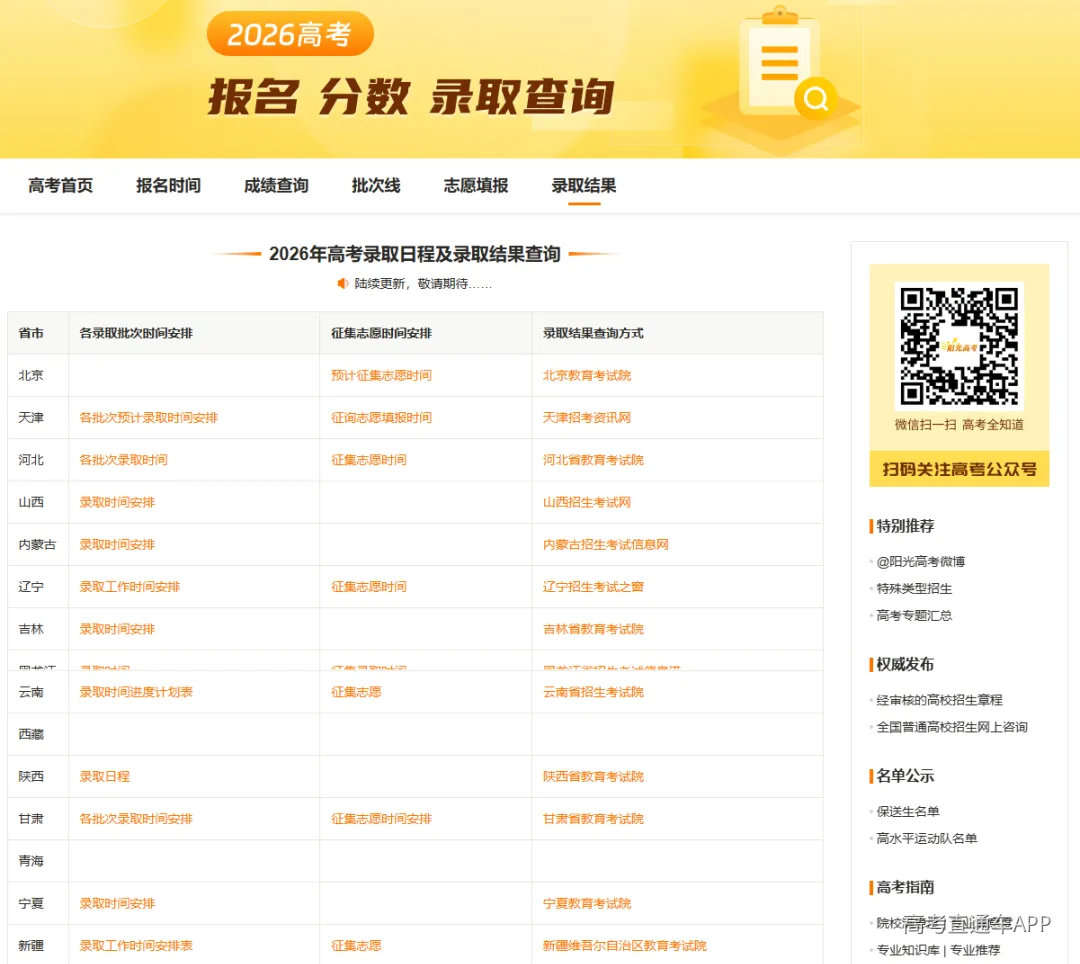Click the 特别推荐 section heading
Image resolution: width=1080 pixels, height=964 pixels.
[x=905, y=526]
